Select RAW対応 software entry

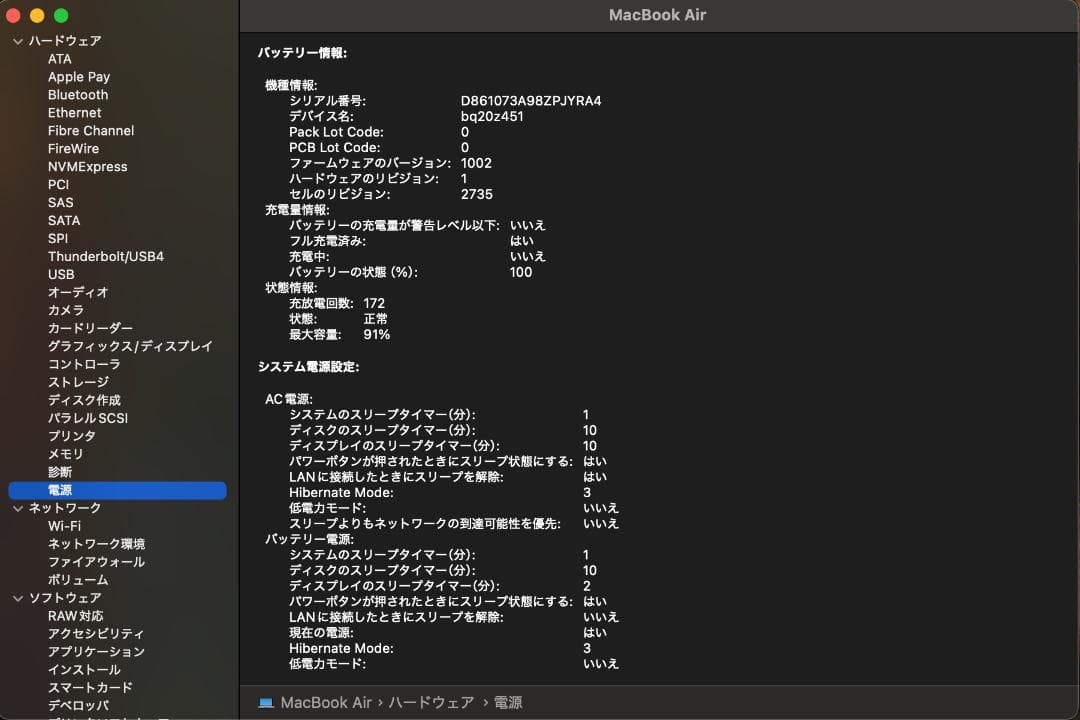(x=75, y=616)
